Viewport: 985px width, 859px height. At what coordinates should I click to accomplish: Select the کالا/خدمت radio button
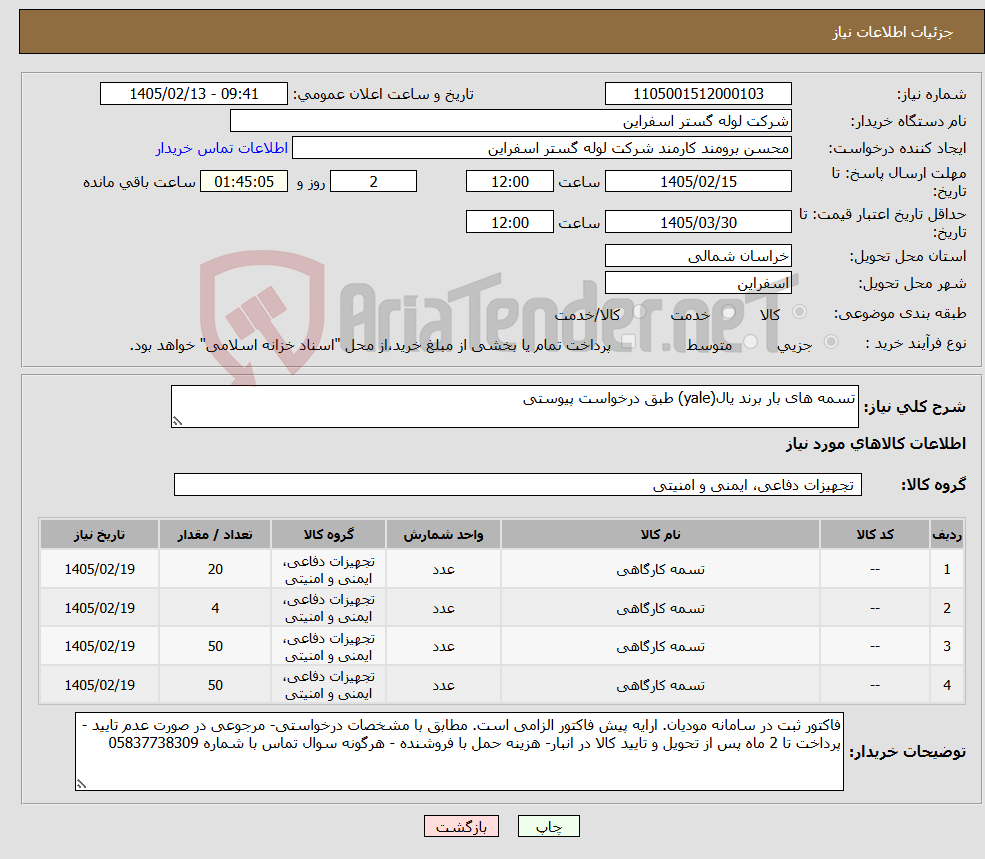tap(639, 312)
